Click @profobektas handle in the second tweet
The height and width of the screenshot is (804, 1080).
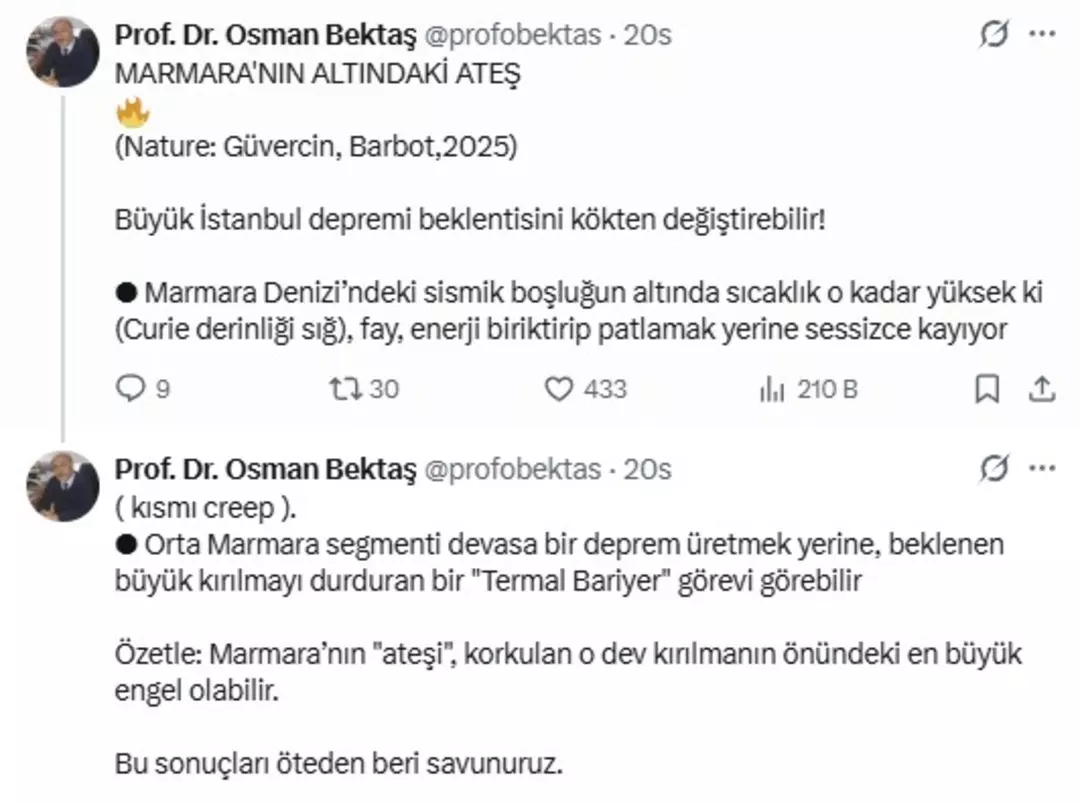point(514,469)
